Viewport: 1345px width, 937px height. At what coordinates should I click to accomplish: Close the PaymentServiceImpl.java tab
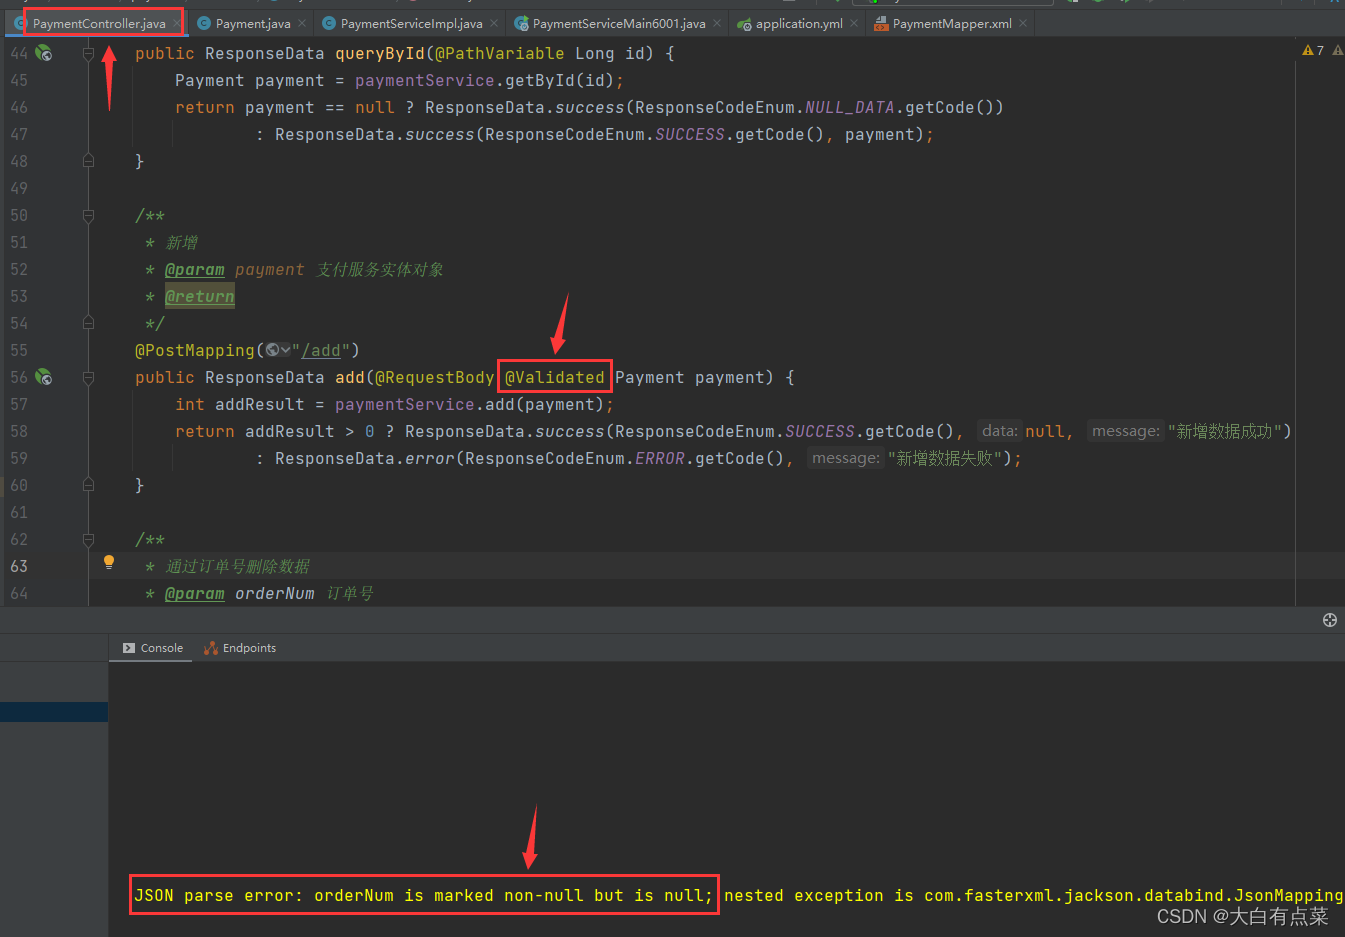click(x=494, y=23)
